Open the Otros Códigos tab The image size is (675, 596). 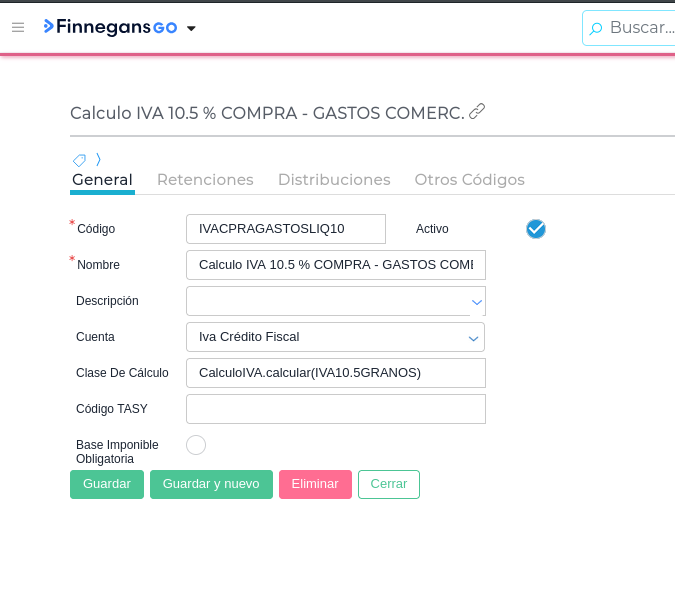(469, 180)
